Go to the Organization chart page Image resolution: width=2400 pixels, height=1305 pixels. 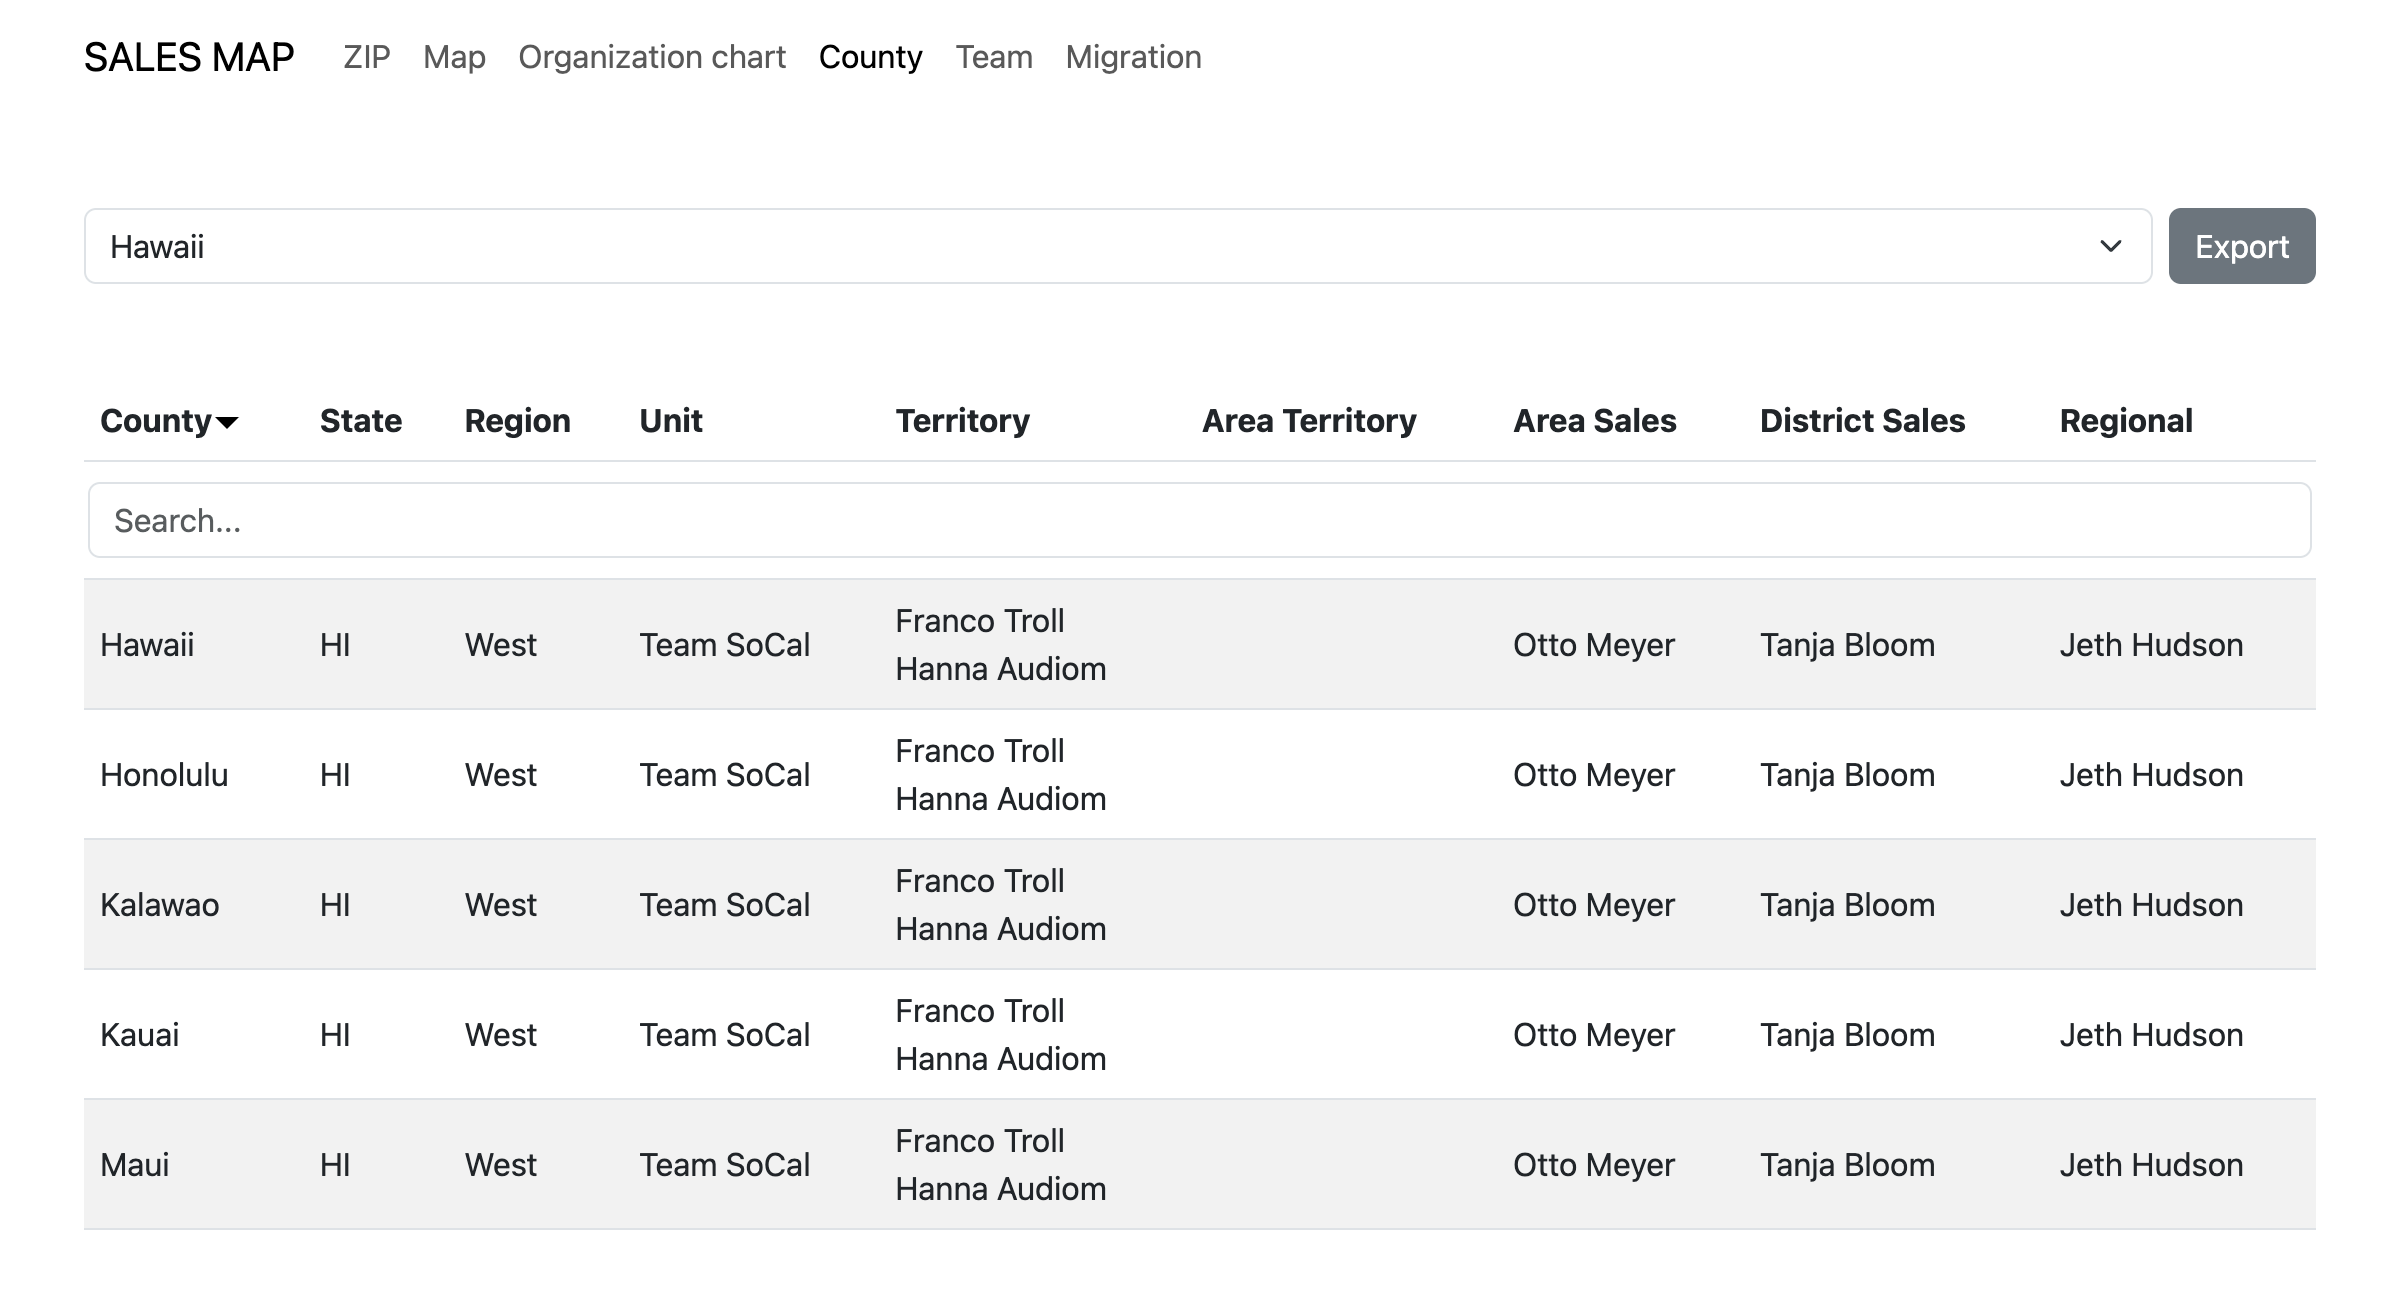click(652, 57)
